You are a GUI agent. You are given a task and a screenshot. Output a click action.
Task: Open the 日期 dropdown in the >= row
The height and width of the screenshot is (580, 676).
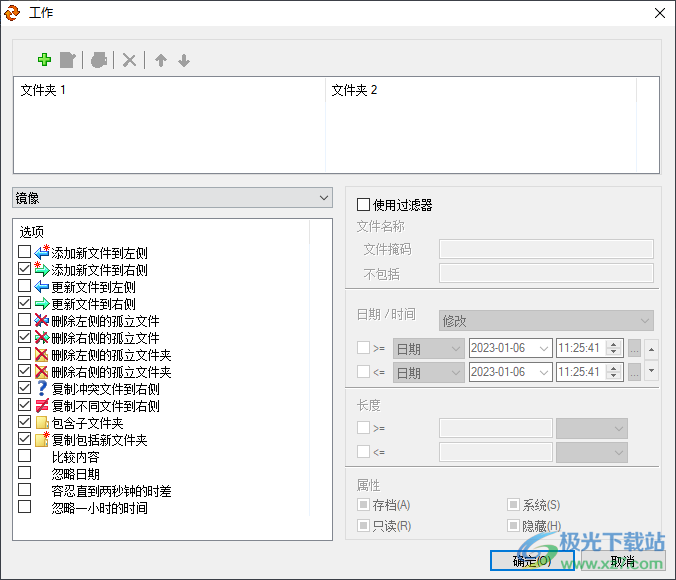[x=429, y=348]
